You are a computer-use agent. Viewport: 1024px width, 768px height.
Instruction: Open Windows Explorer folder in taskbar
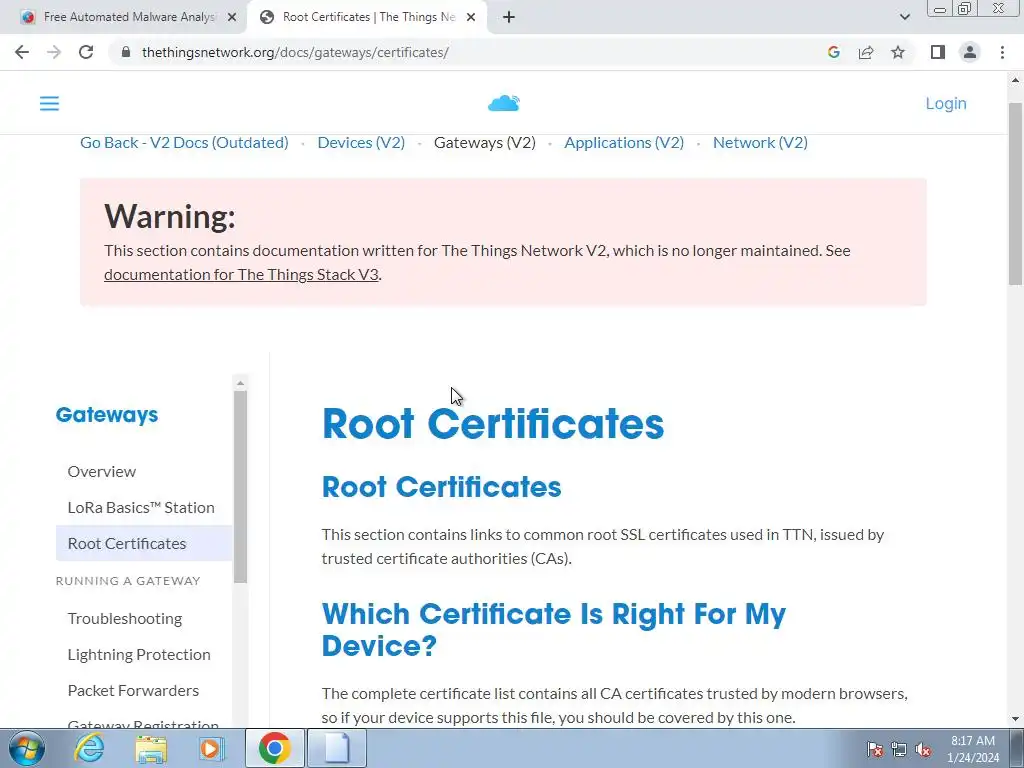tap(151, 748)
